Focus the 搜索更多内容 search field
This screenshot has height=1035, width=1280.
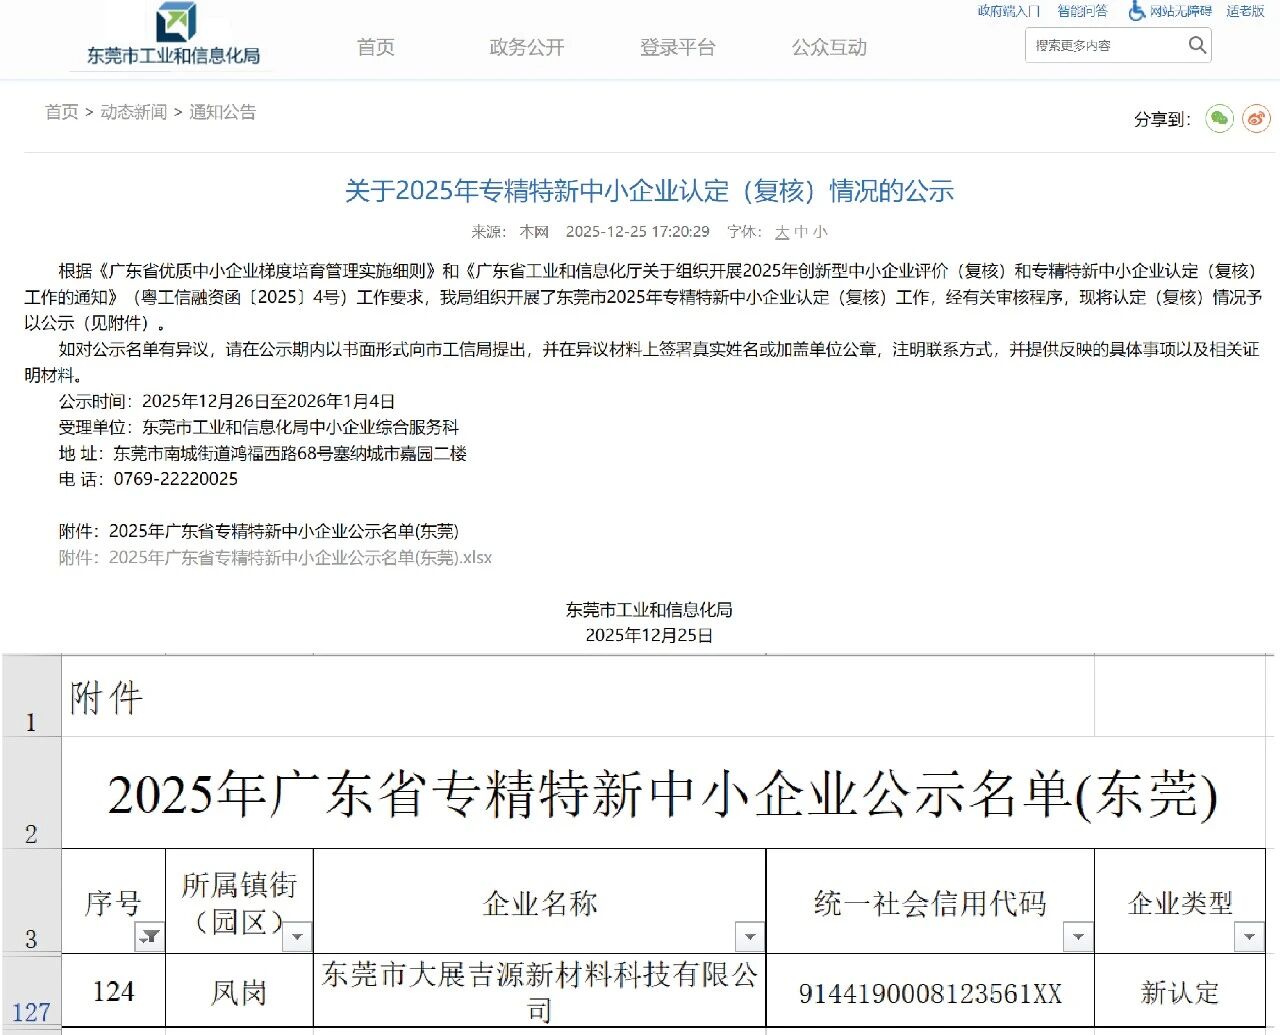(x=1104, y=45)
